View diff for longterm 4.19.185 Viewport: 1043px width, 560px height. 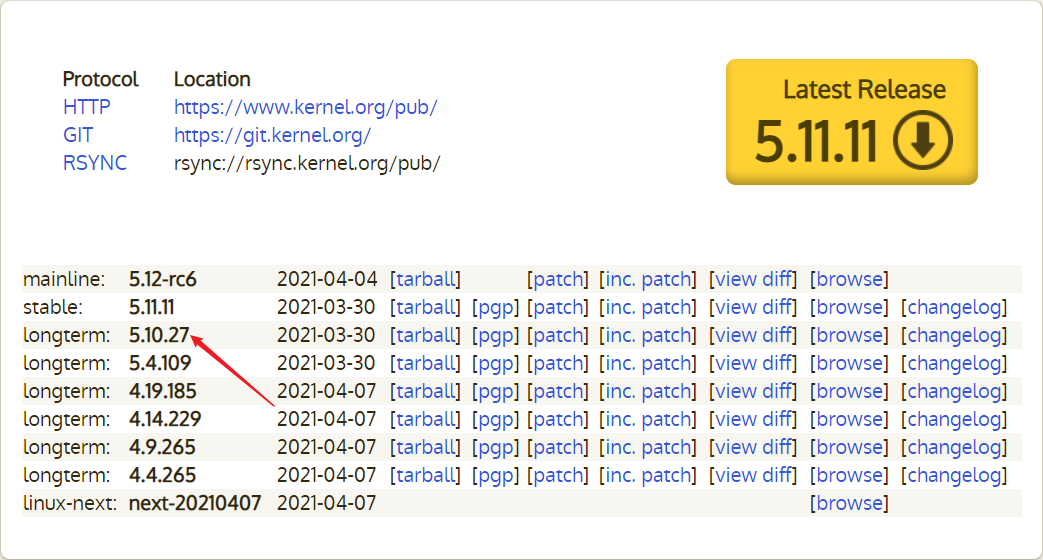pyautogui.click(x=753, y=391)
